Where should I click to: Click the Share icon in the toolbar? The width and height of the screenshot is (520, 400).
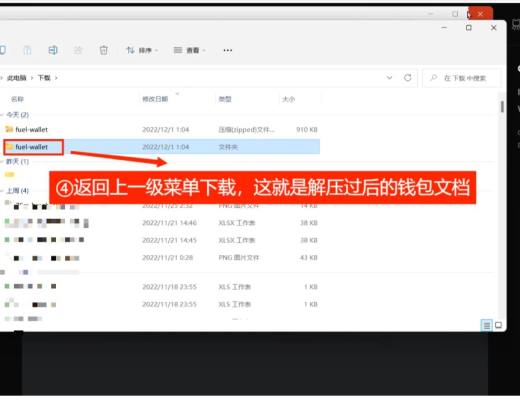click(x=78, y=50)
